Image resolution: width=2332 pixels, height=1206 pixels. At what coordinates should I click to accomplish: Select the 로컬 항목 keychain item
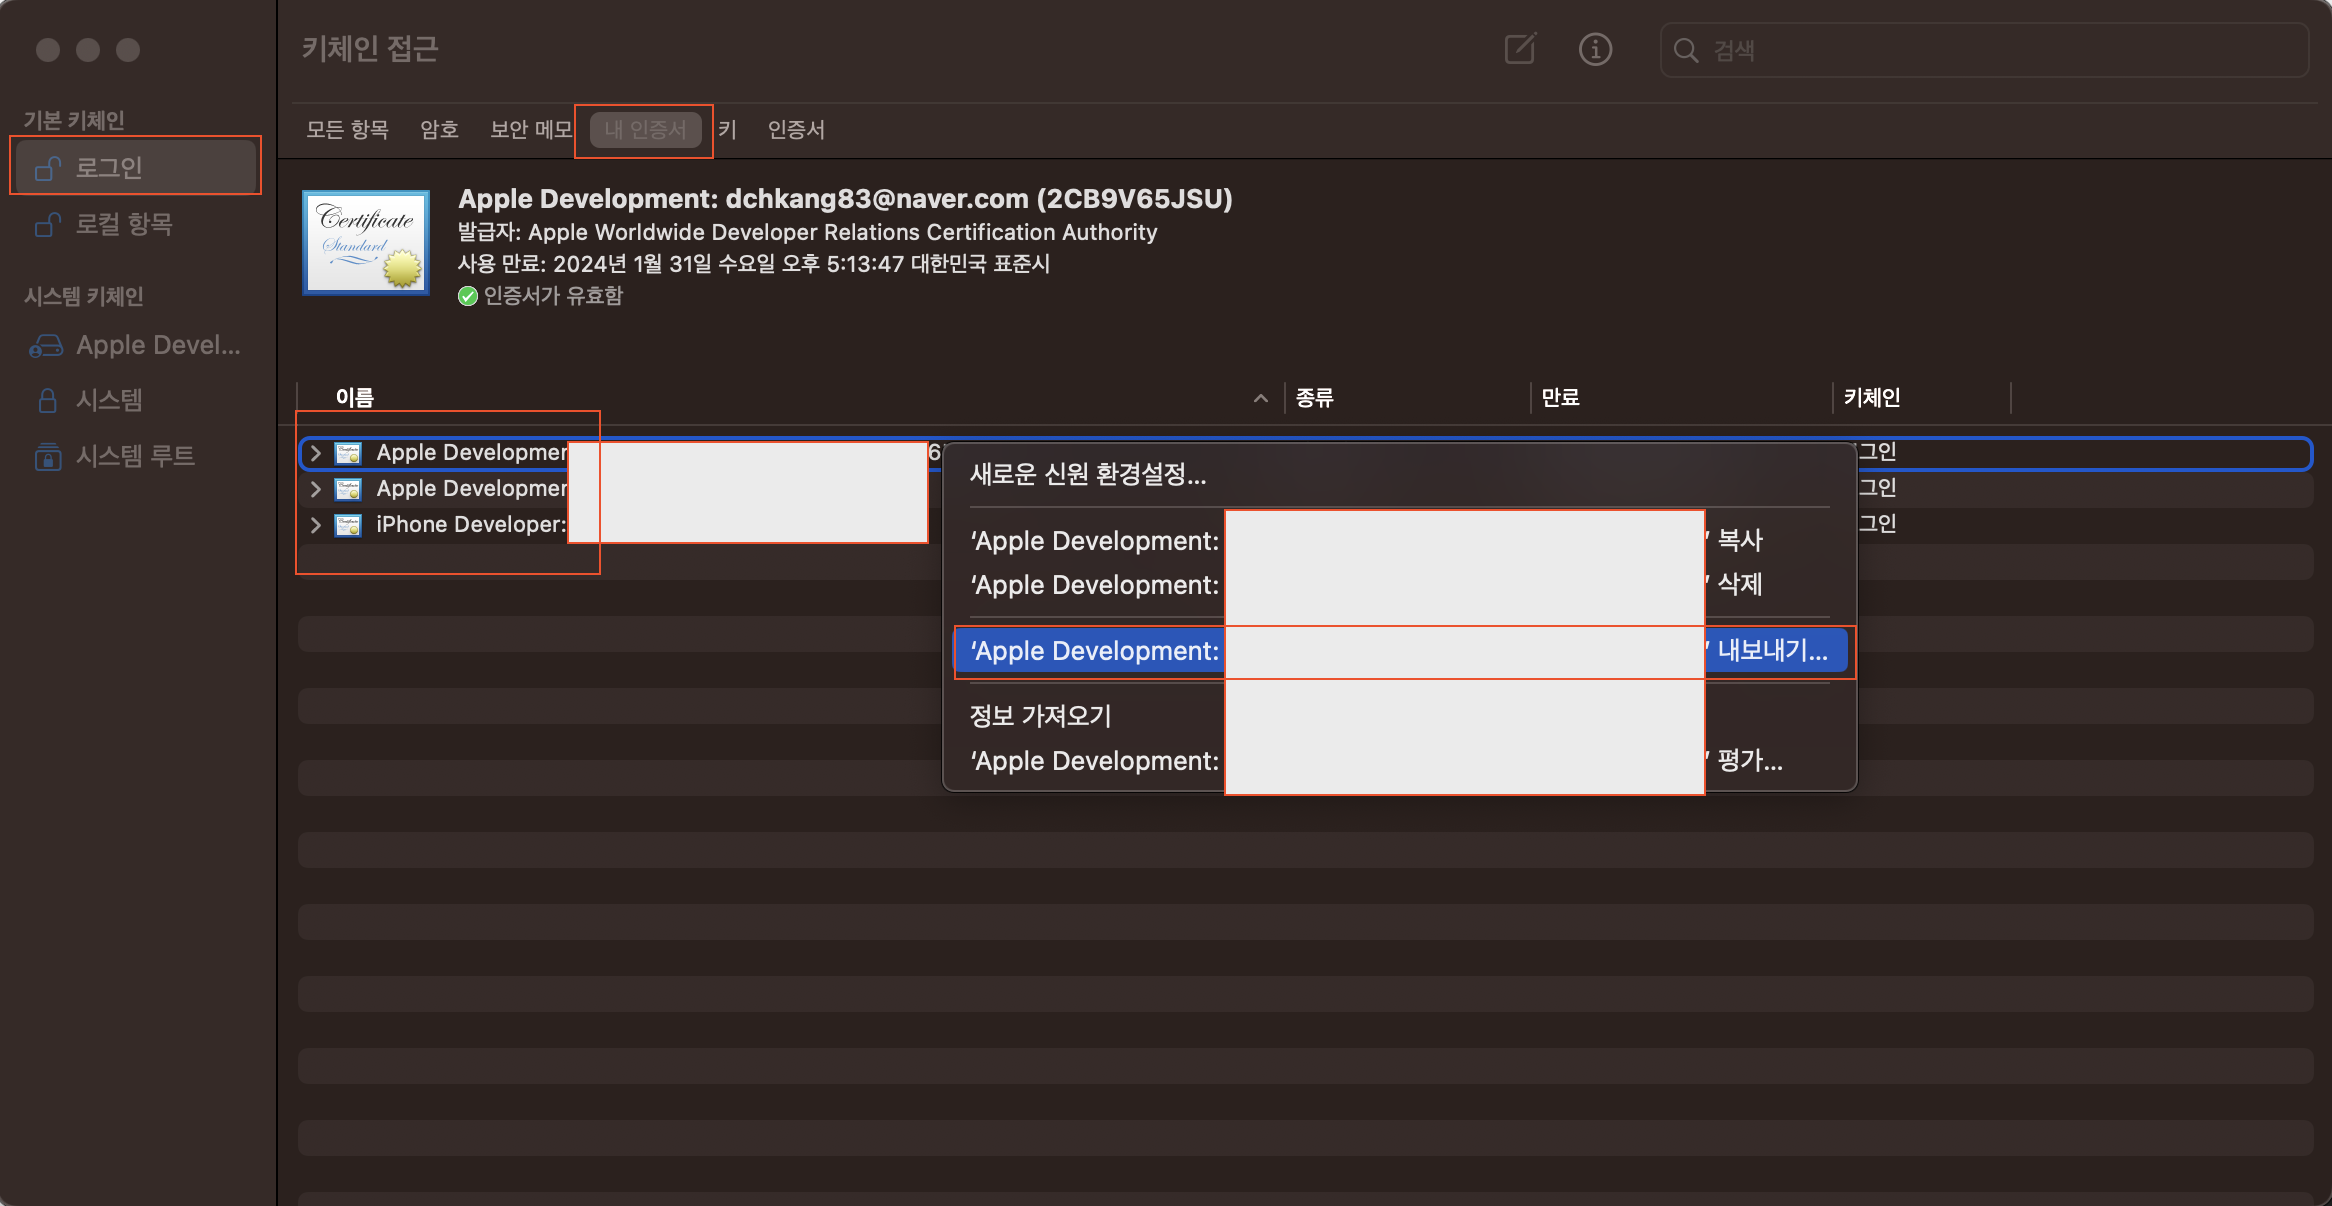tap(124, 224)
